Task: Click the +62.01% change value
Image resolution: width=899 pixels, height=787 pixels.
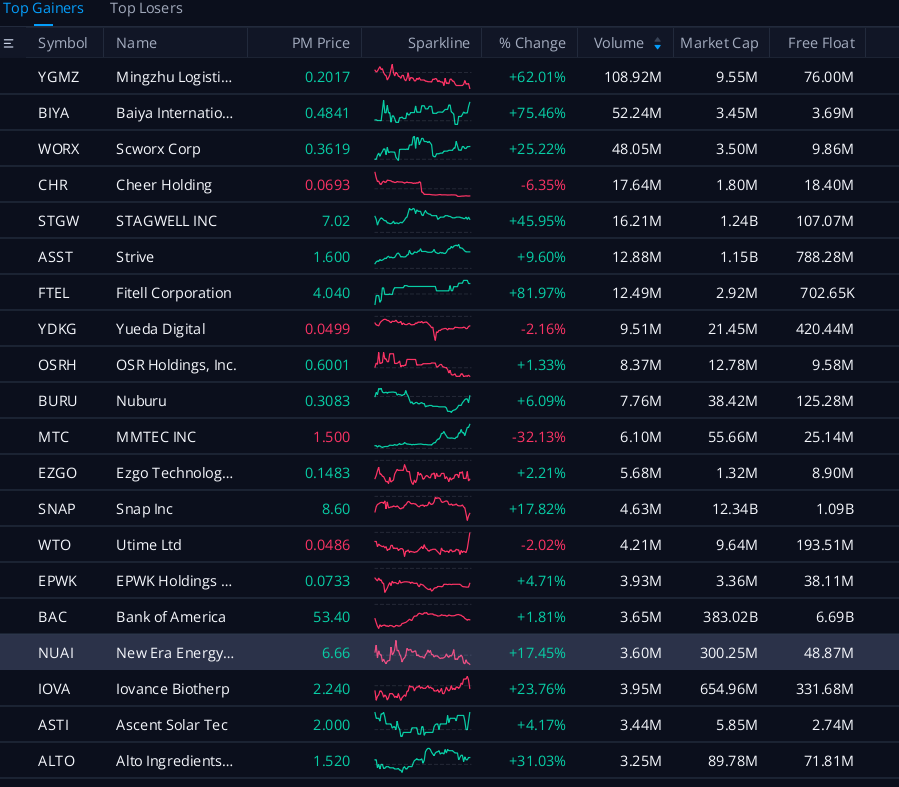Action: click(537, 77)
